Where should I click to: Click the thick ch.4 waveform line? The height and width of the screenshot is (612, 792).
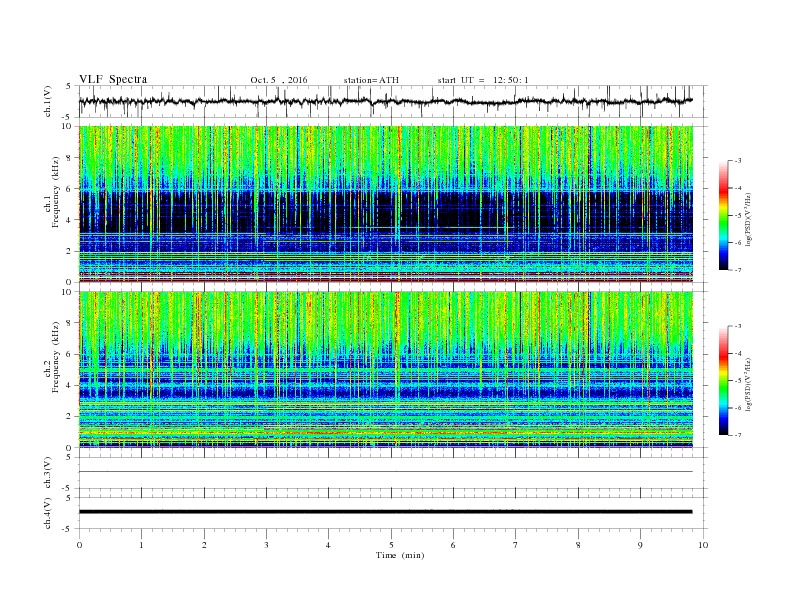point(386,512)
